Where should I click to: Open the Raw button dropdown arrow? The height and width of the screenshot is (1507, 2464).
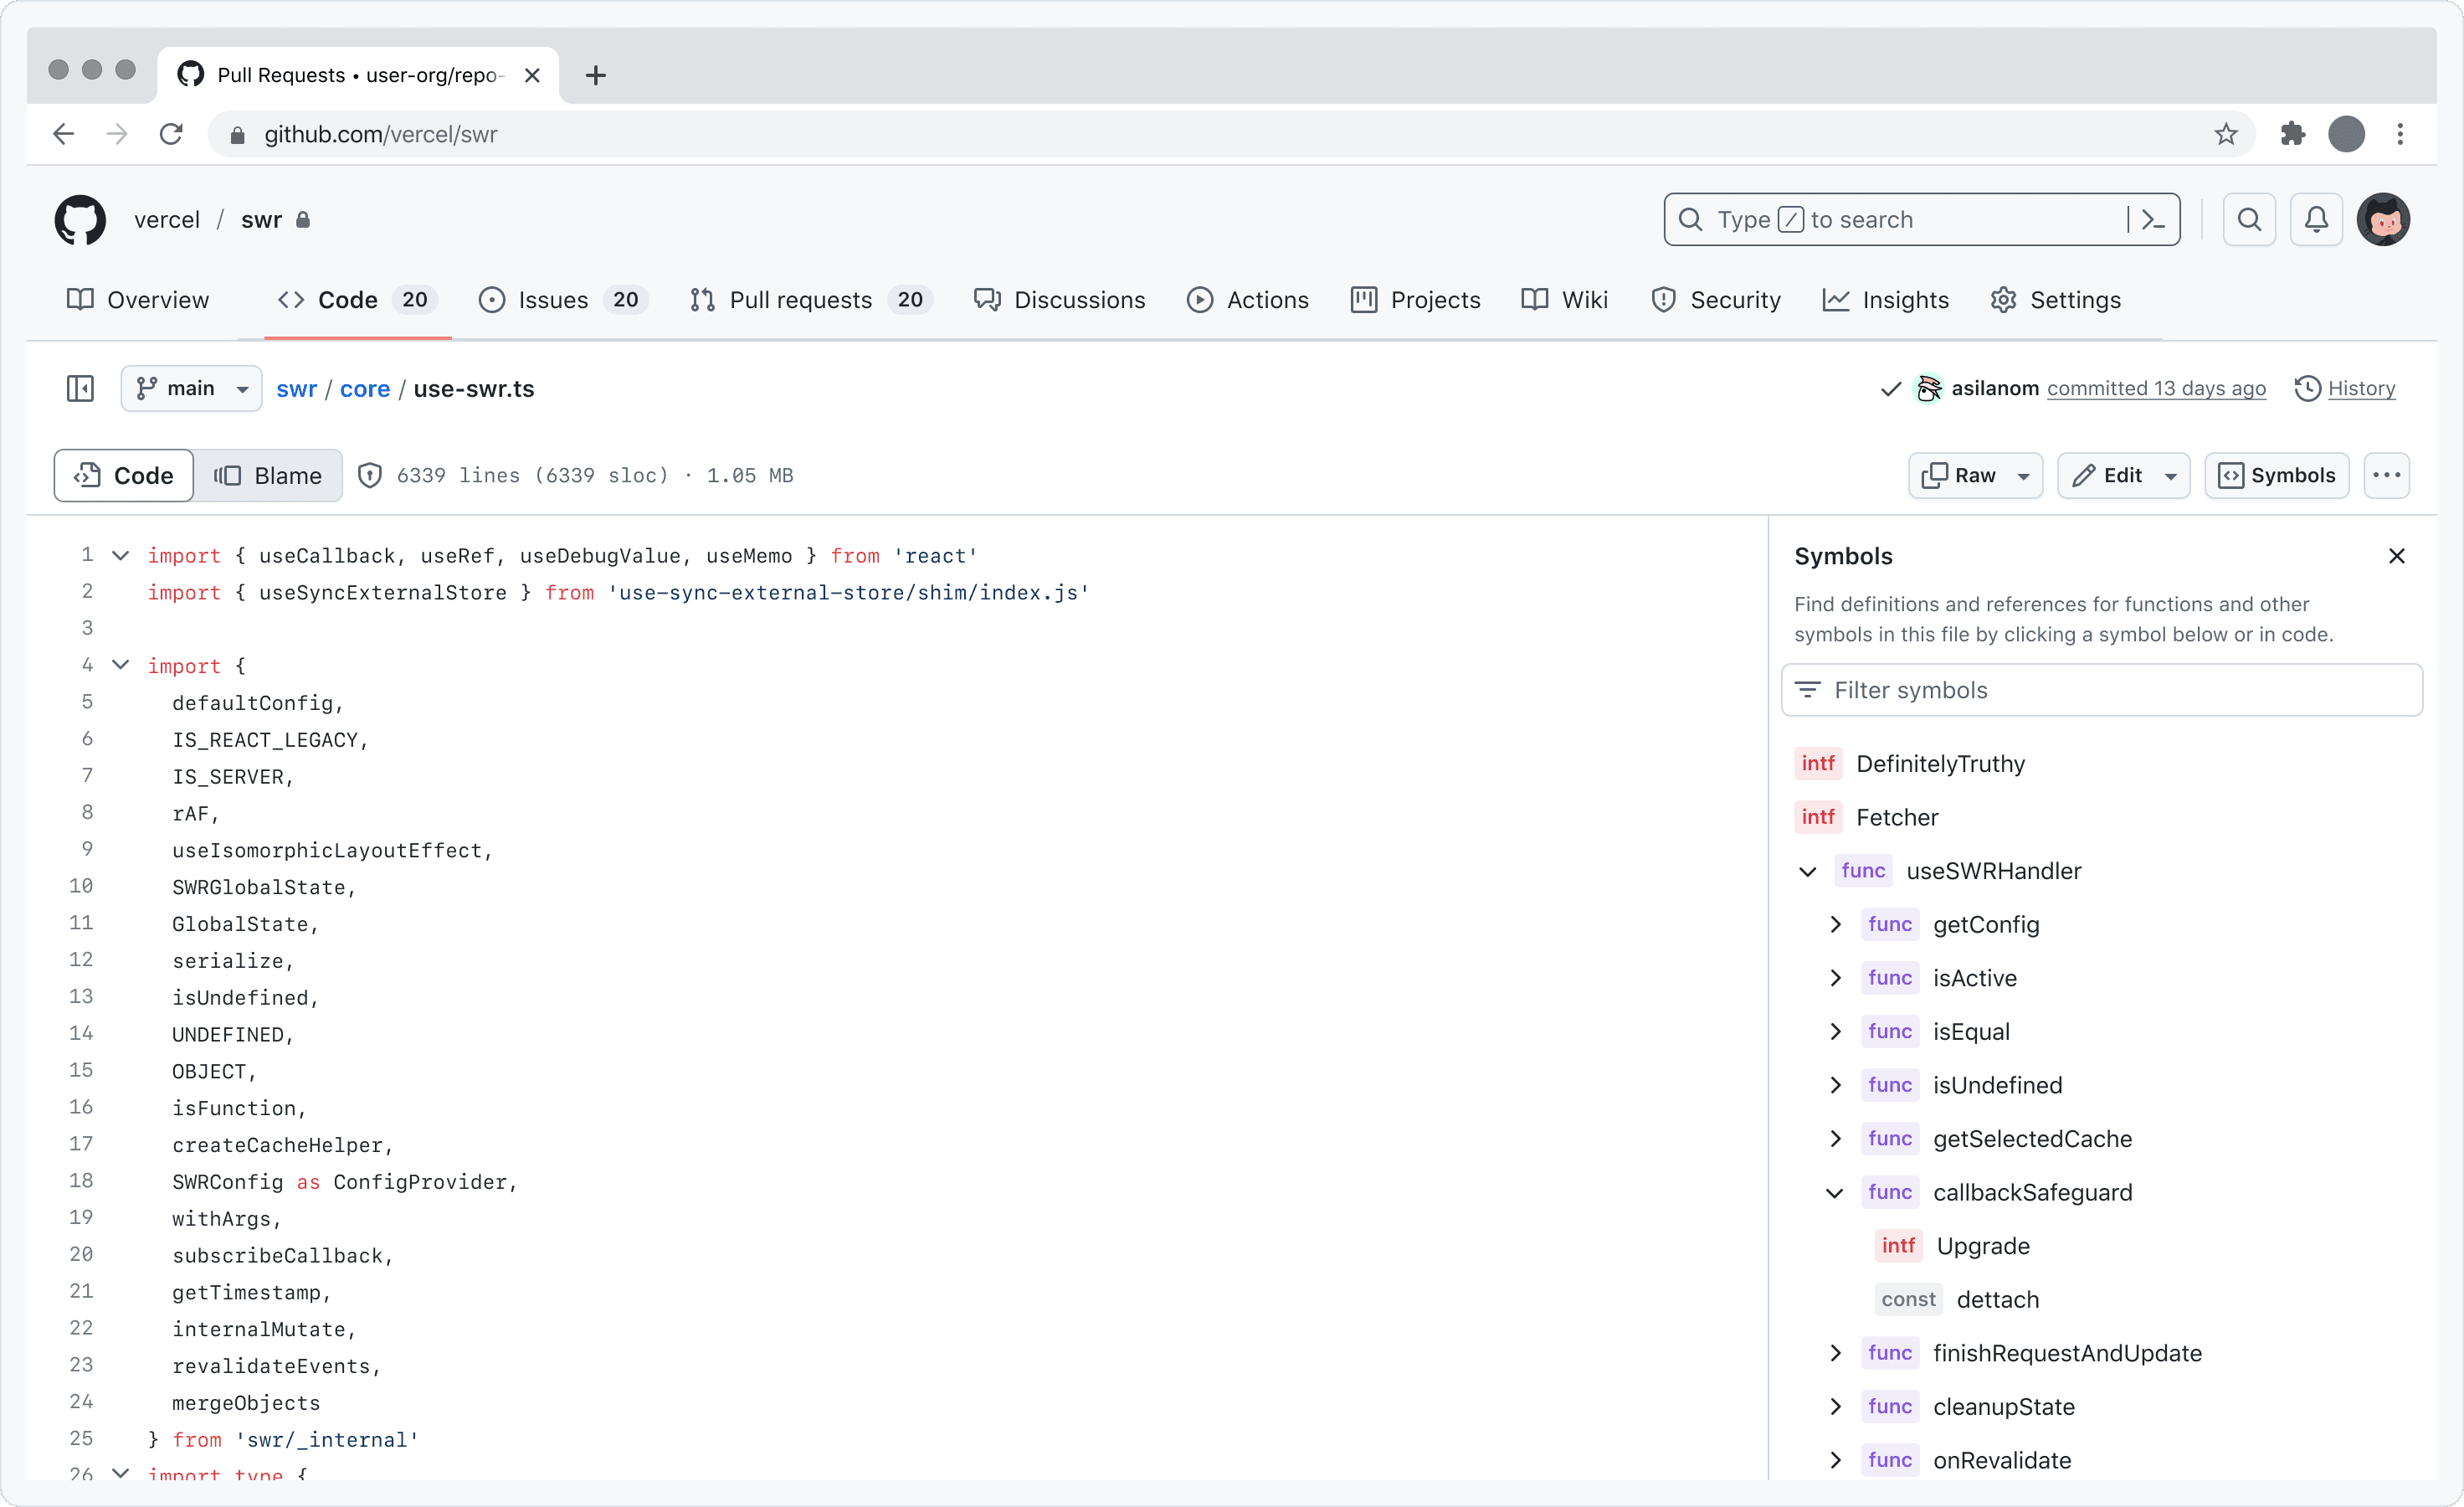point(2023,476)
